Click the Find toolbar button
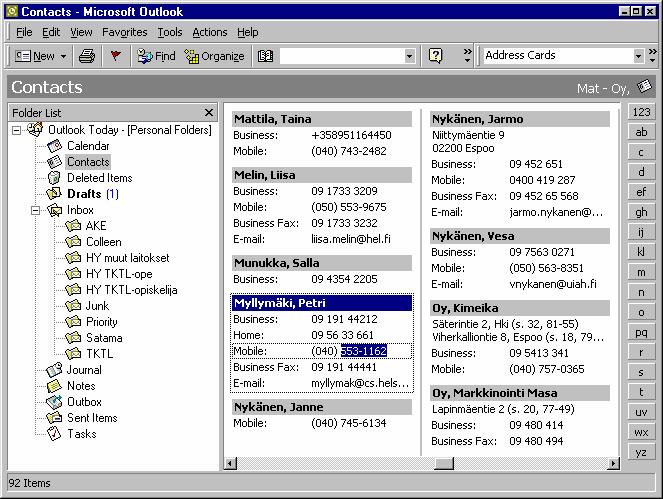Image resolution: width=663 pixels, height=499 pixels. coord(156,56)
